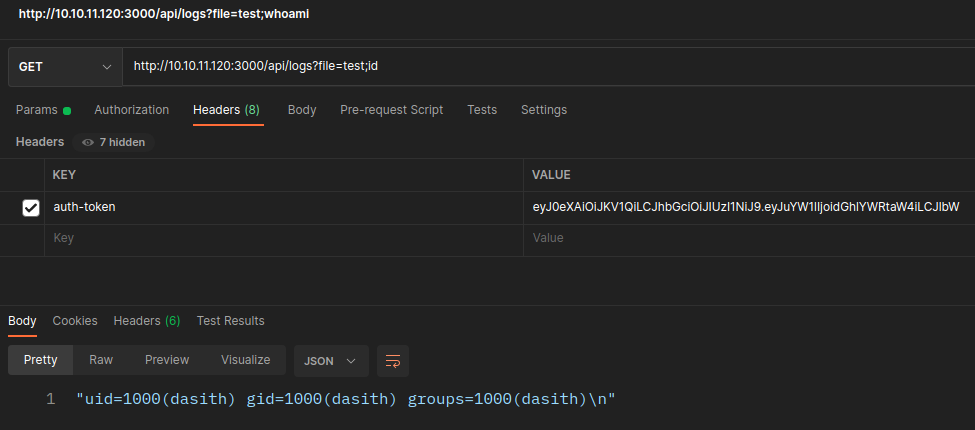Open the GET method dropdown
Screen dimensions: 975x430
pyautogui.click(x=64, y=67)
